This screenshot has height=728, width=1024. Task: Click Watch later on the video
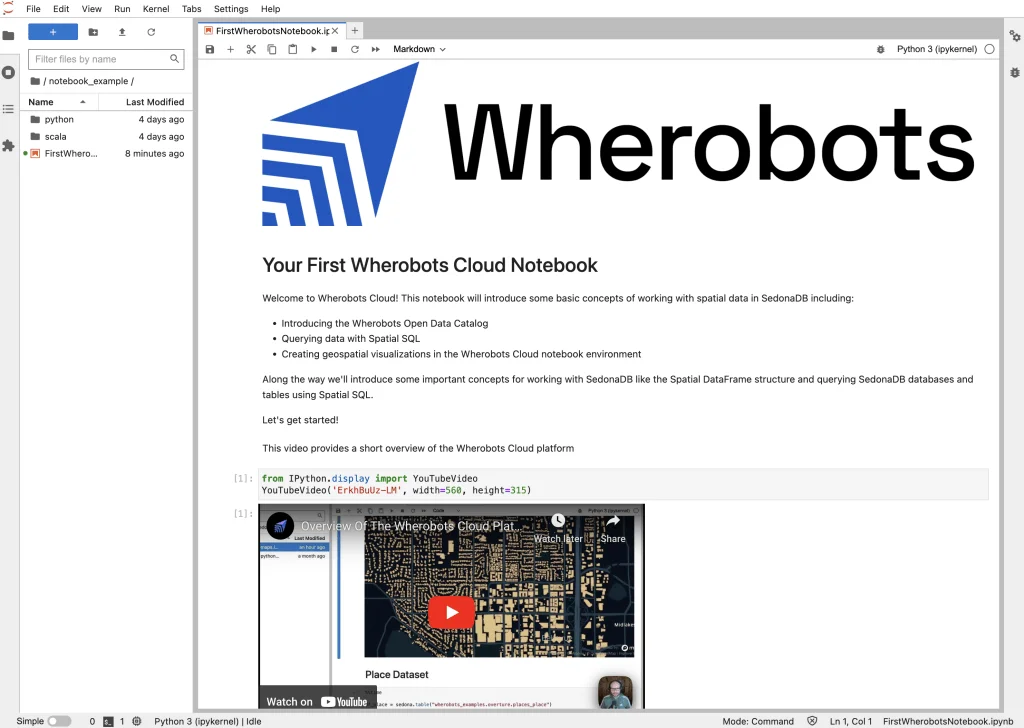[x=558, y=530]
